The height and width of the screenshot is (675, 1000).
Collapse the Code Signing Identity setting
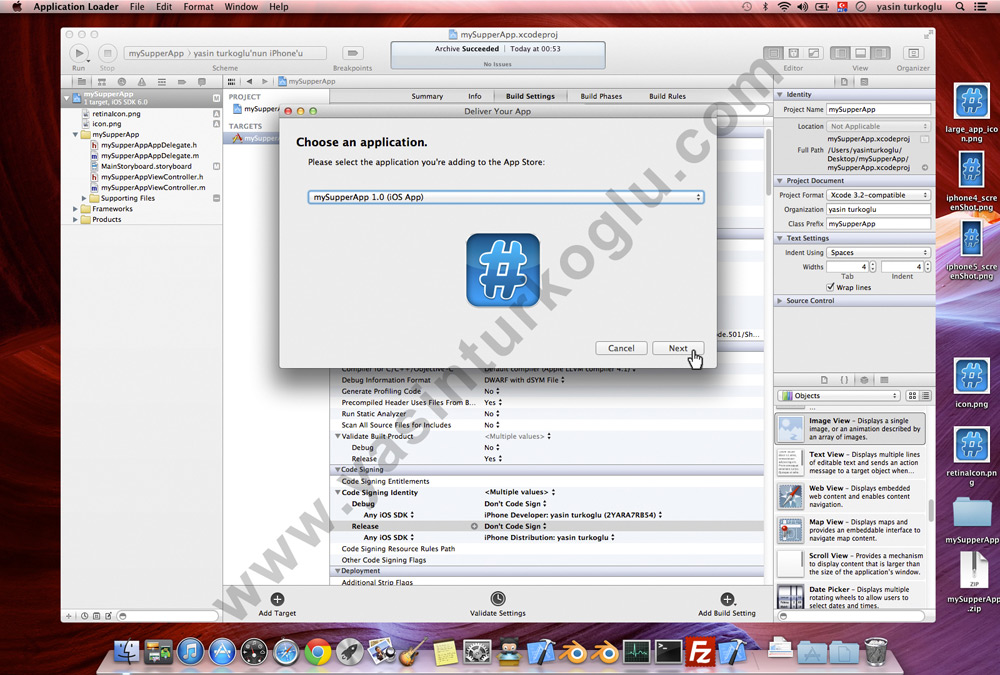click(337, 493)
